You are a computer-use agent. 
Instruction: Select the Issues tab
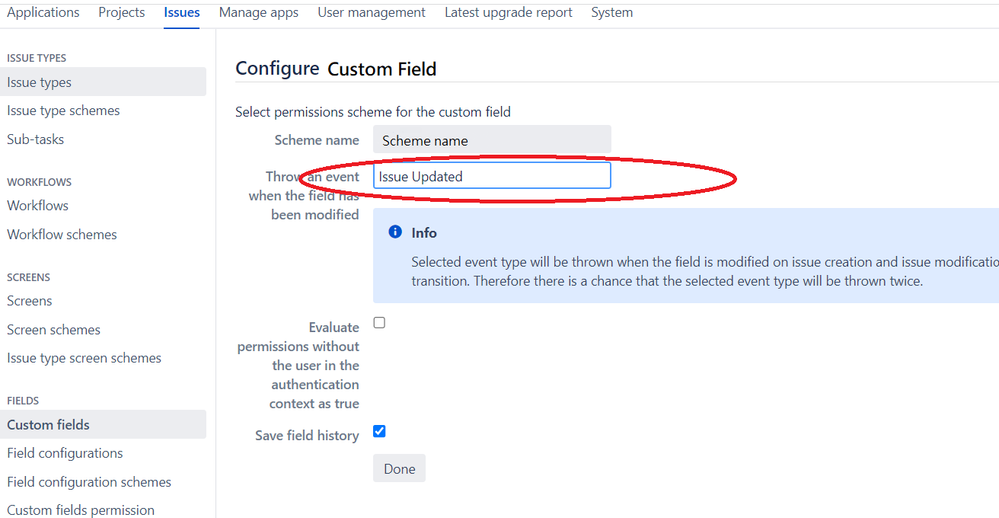point(182,13)
